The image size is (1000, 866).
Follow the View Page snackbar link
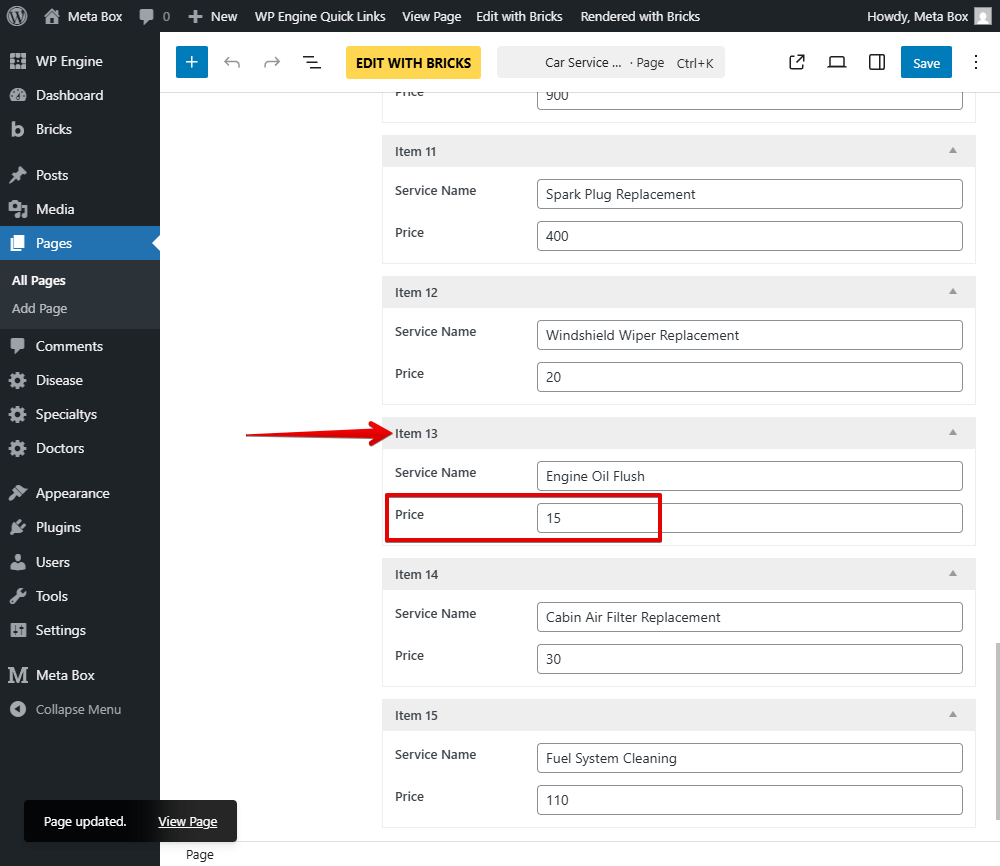(187, 821)
